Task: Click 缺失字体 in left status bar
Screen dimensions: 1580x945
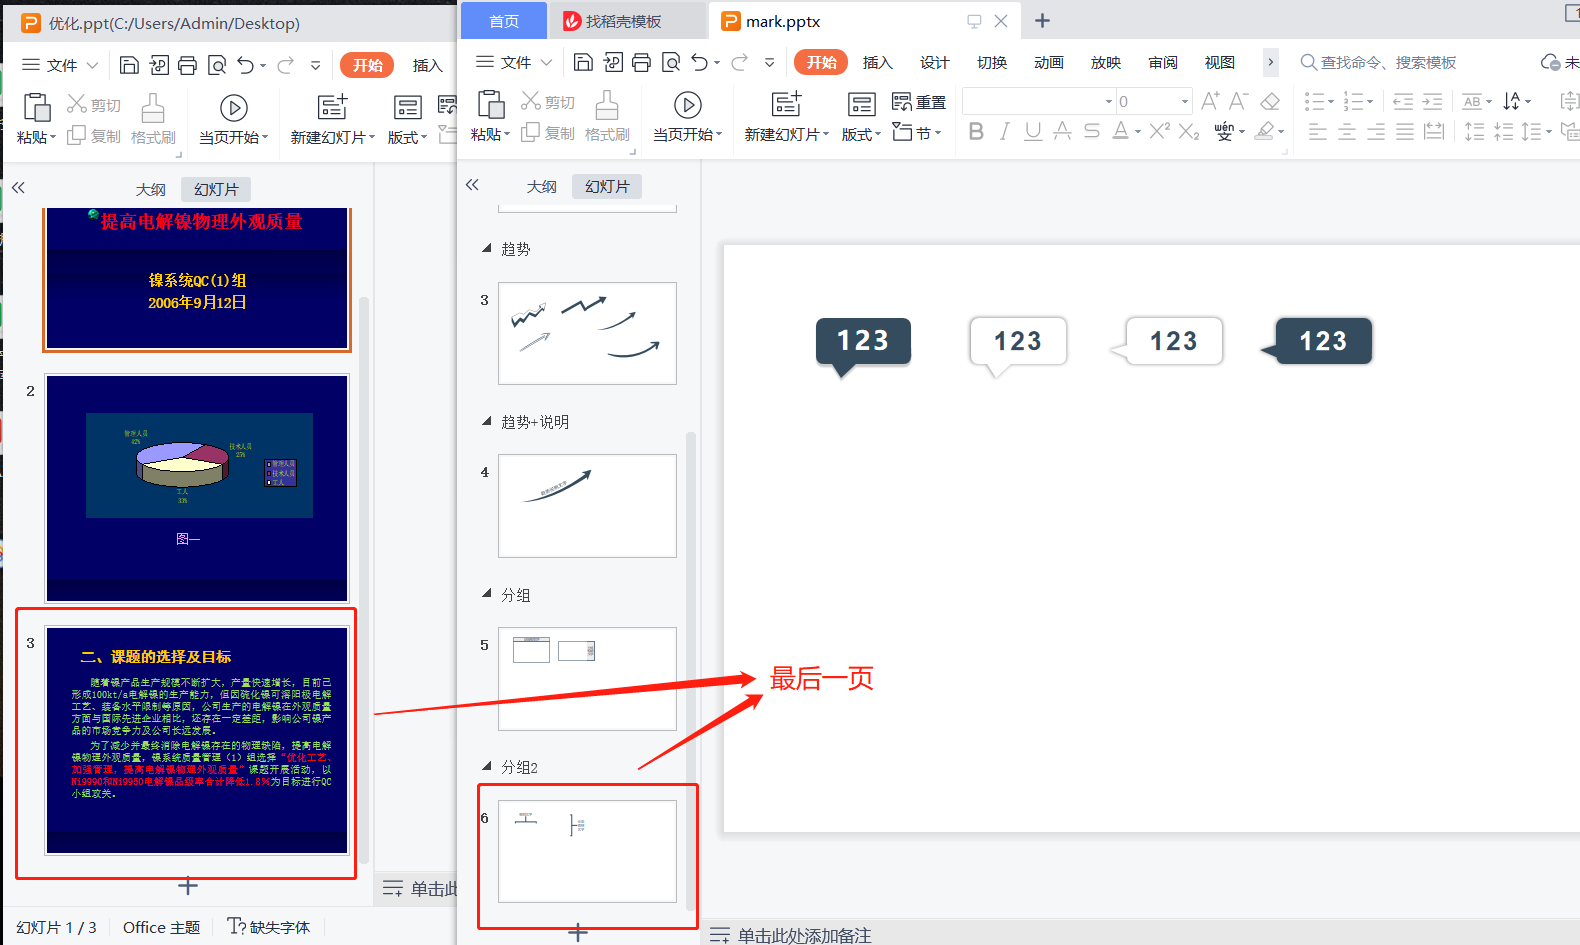Action: click(x=269, y=927)
